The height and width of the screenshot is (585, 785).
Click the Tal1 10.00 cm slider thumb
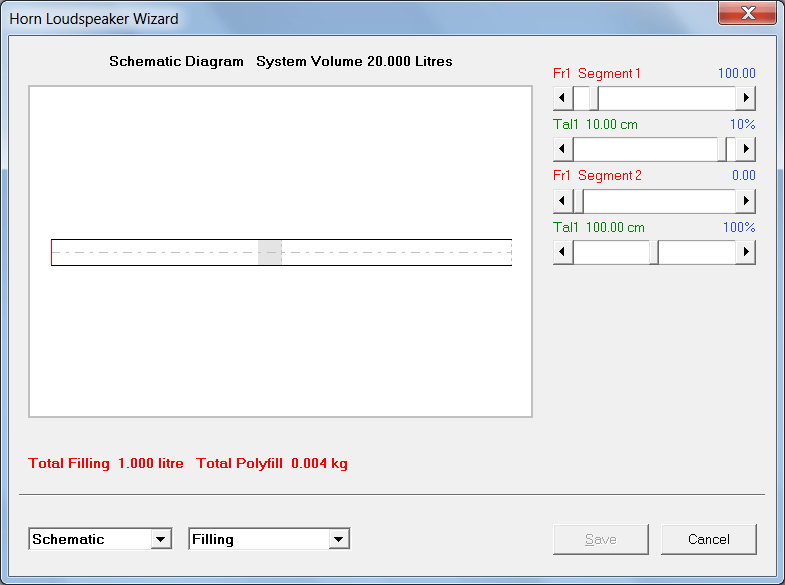coord(722,149)
